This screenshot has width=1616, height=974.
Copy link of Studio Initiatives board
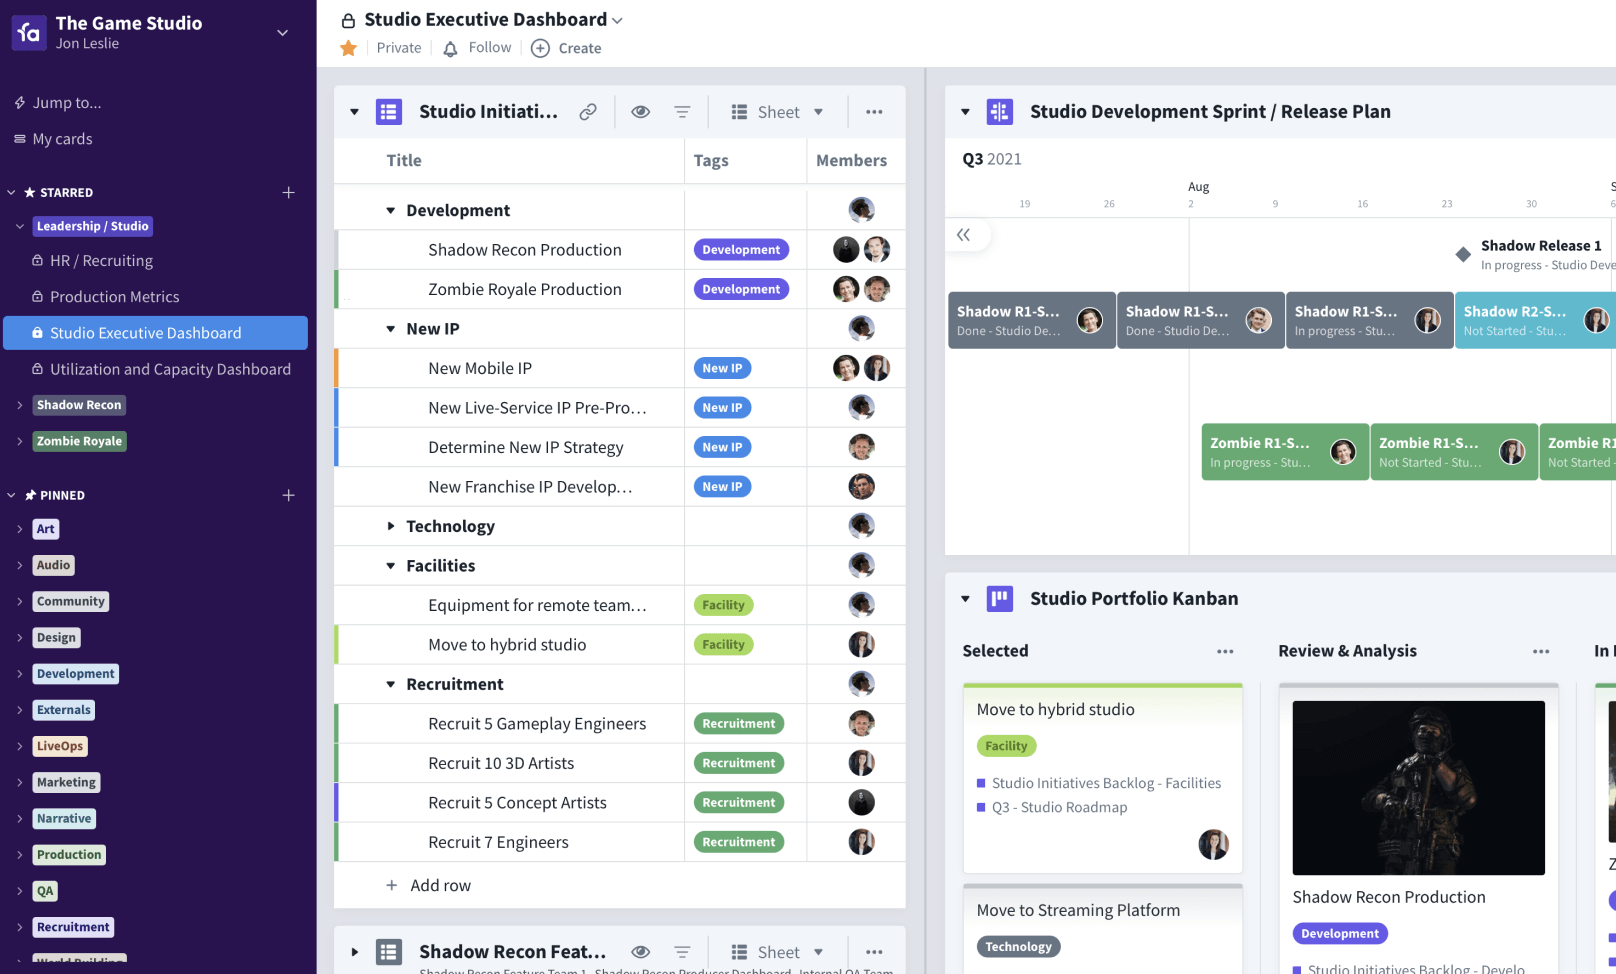coord(588,112)
